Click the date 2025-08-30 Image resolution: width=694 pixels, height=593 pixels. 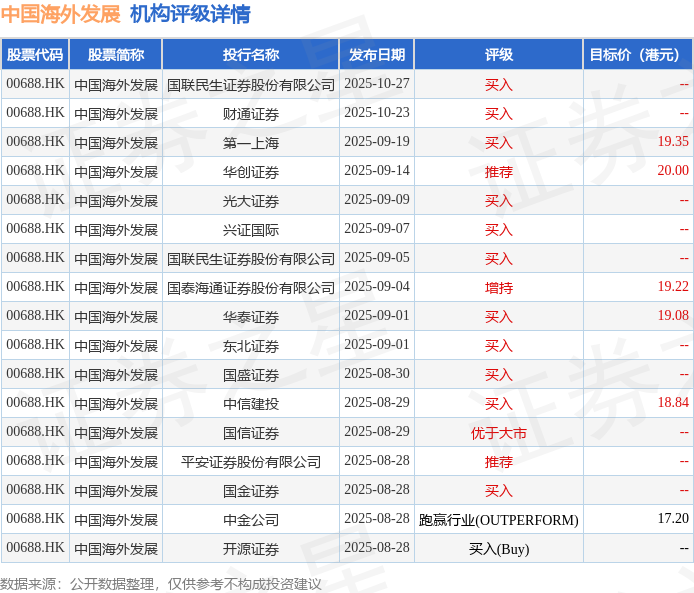click(x=377, y=373)
